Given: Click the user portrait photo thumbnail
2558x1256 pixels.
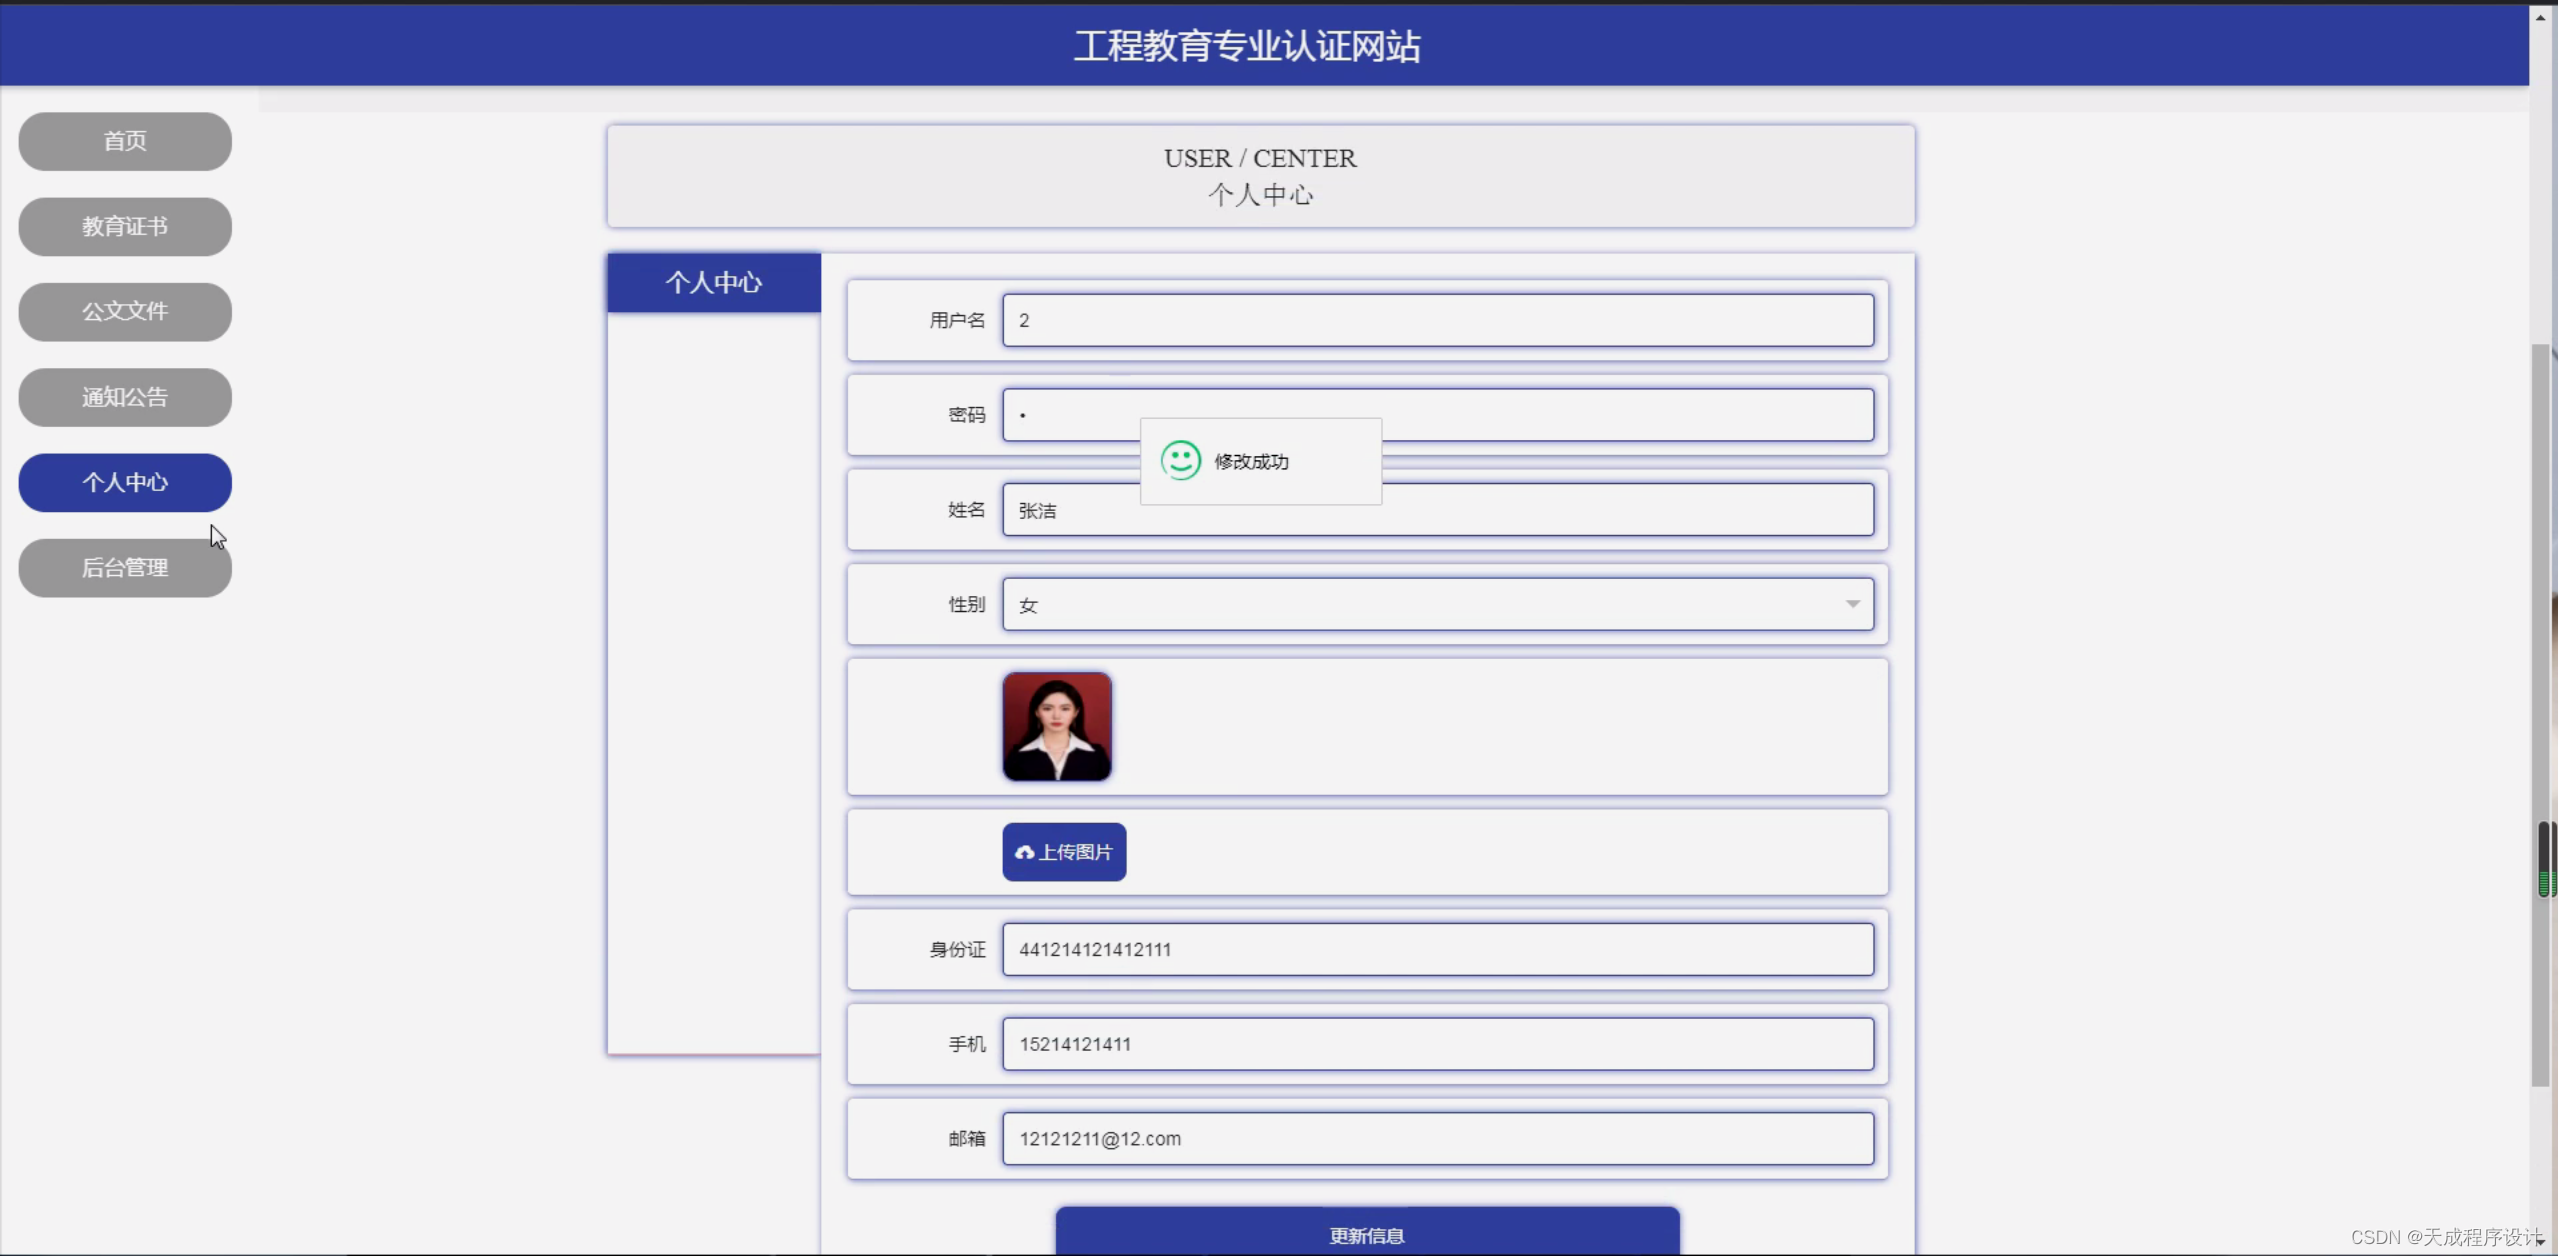Looking at the screenshot, I should point(1057,727).
